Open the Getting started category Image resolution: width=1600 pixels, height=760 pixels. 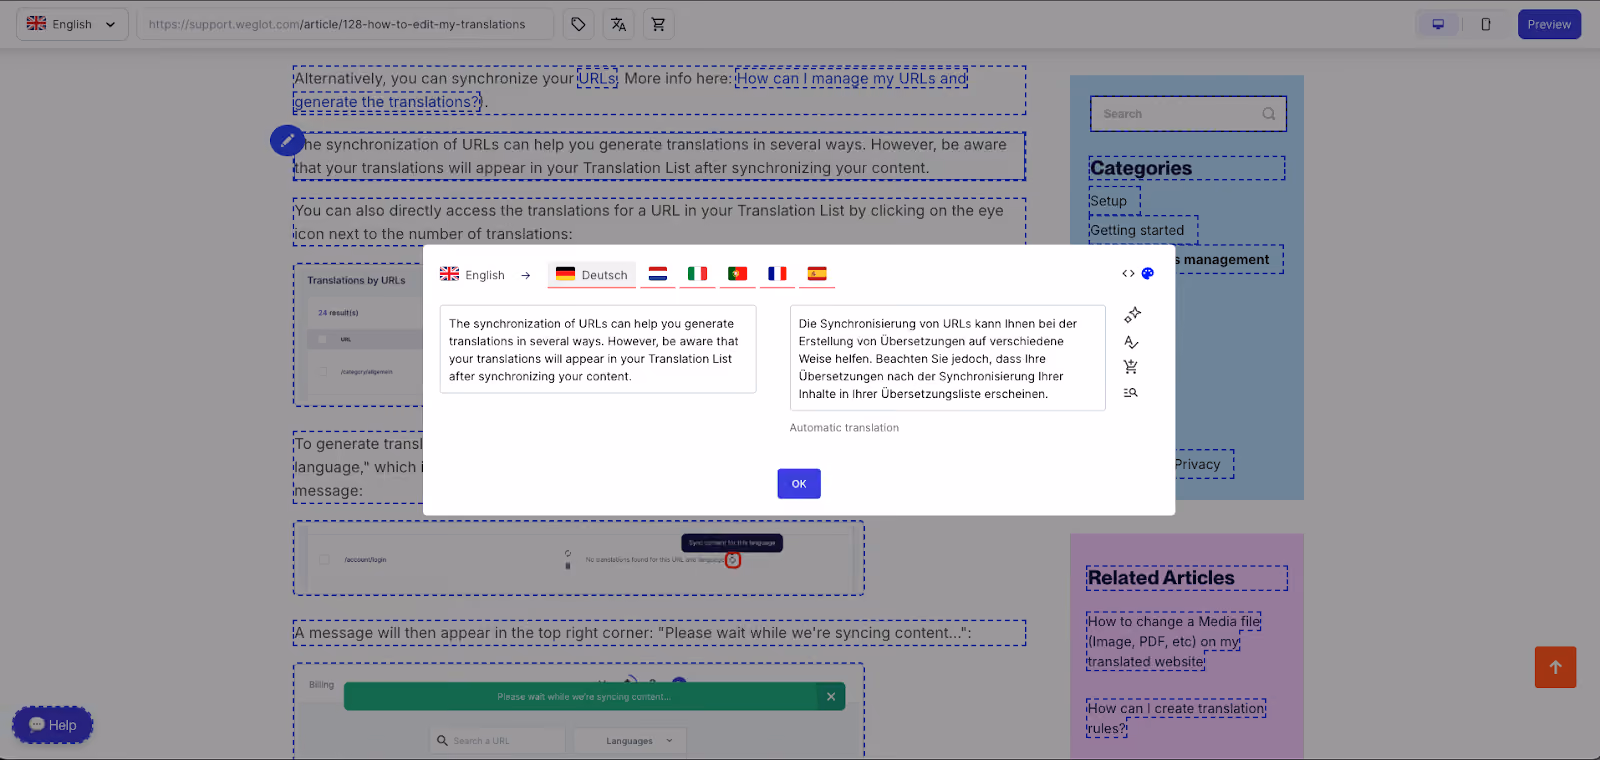1137,230
